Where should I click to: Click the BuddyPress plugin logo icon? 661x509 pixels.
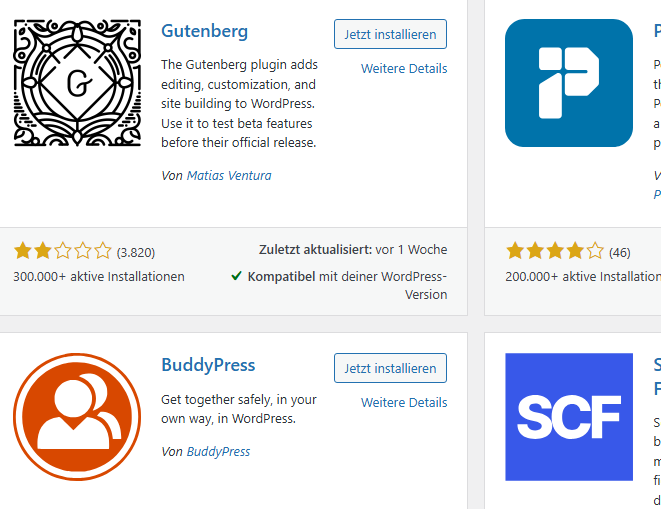[78, 417]
